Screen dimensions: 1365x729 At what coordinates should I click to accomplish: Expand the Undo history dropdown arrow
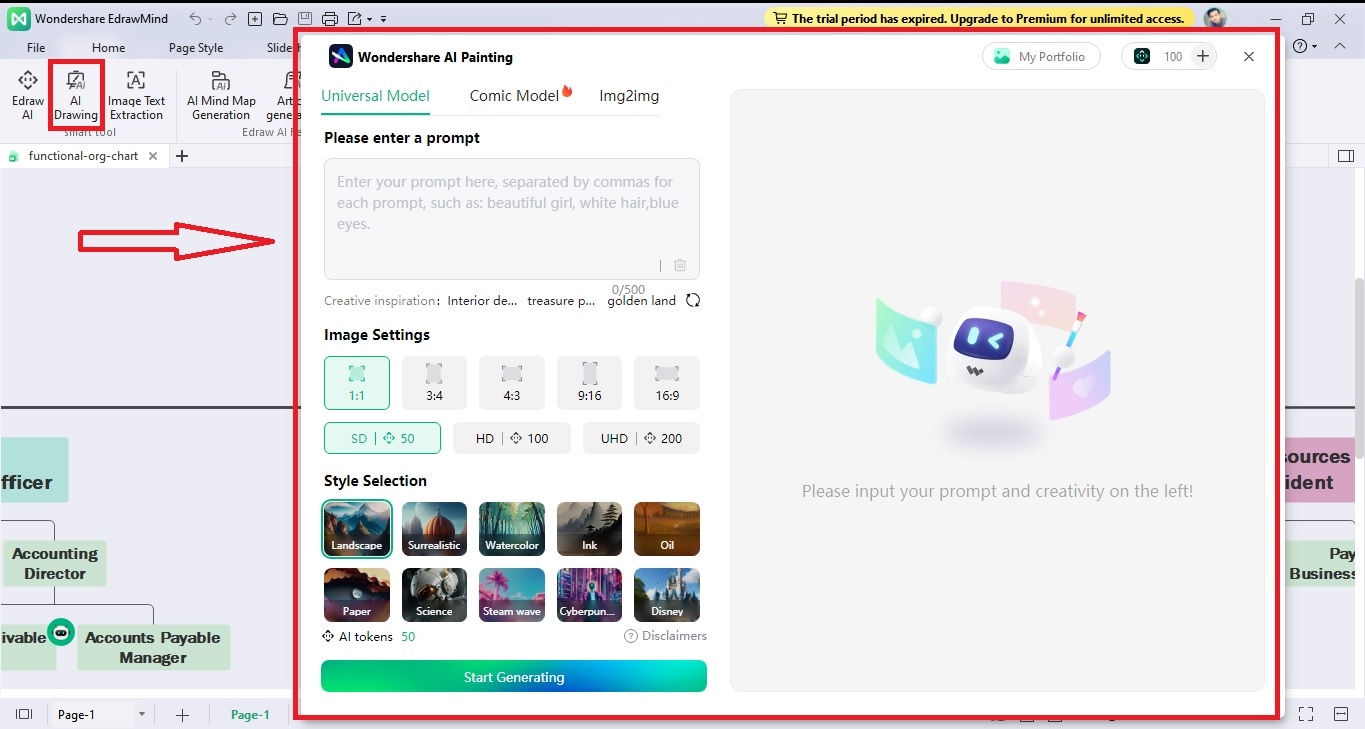[x=211, y=19]
